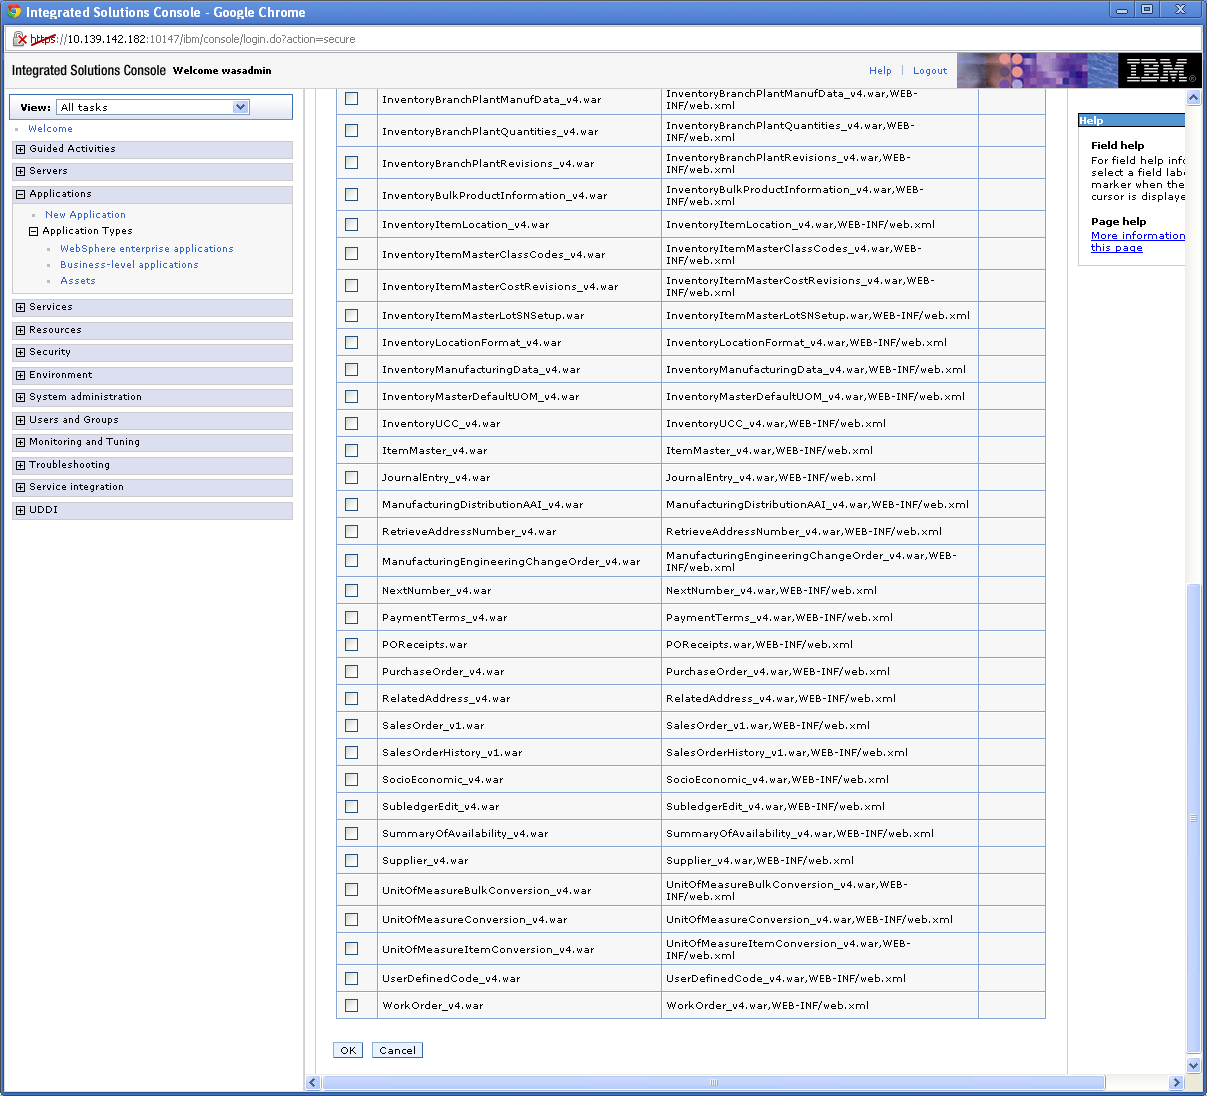Select the ItemMaster_v4.war checkbox

pos(351,450)
